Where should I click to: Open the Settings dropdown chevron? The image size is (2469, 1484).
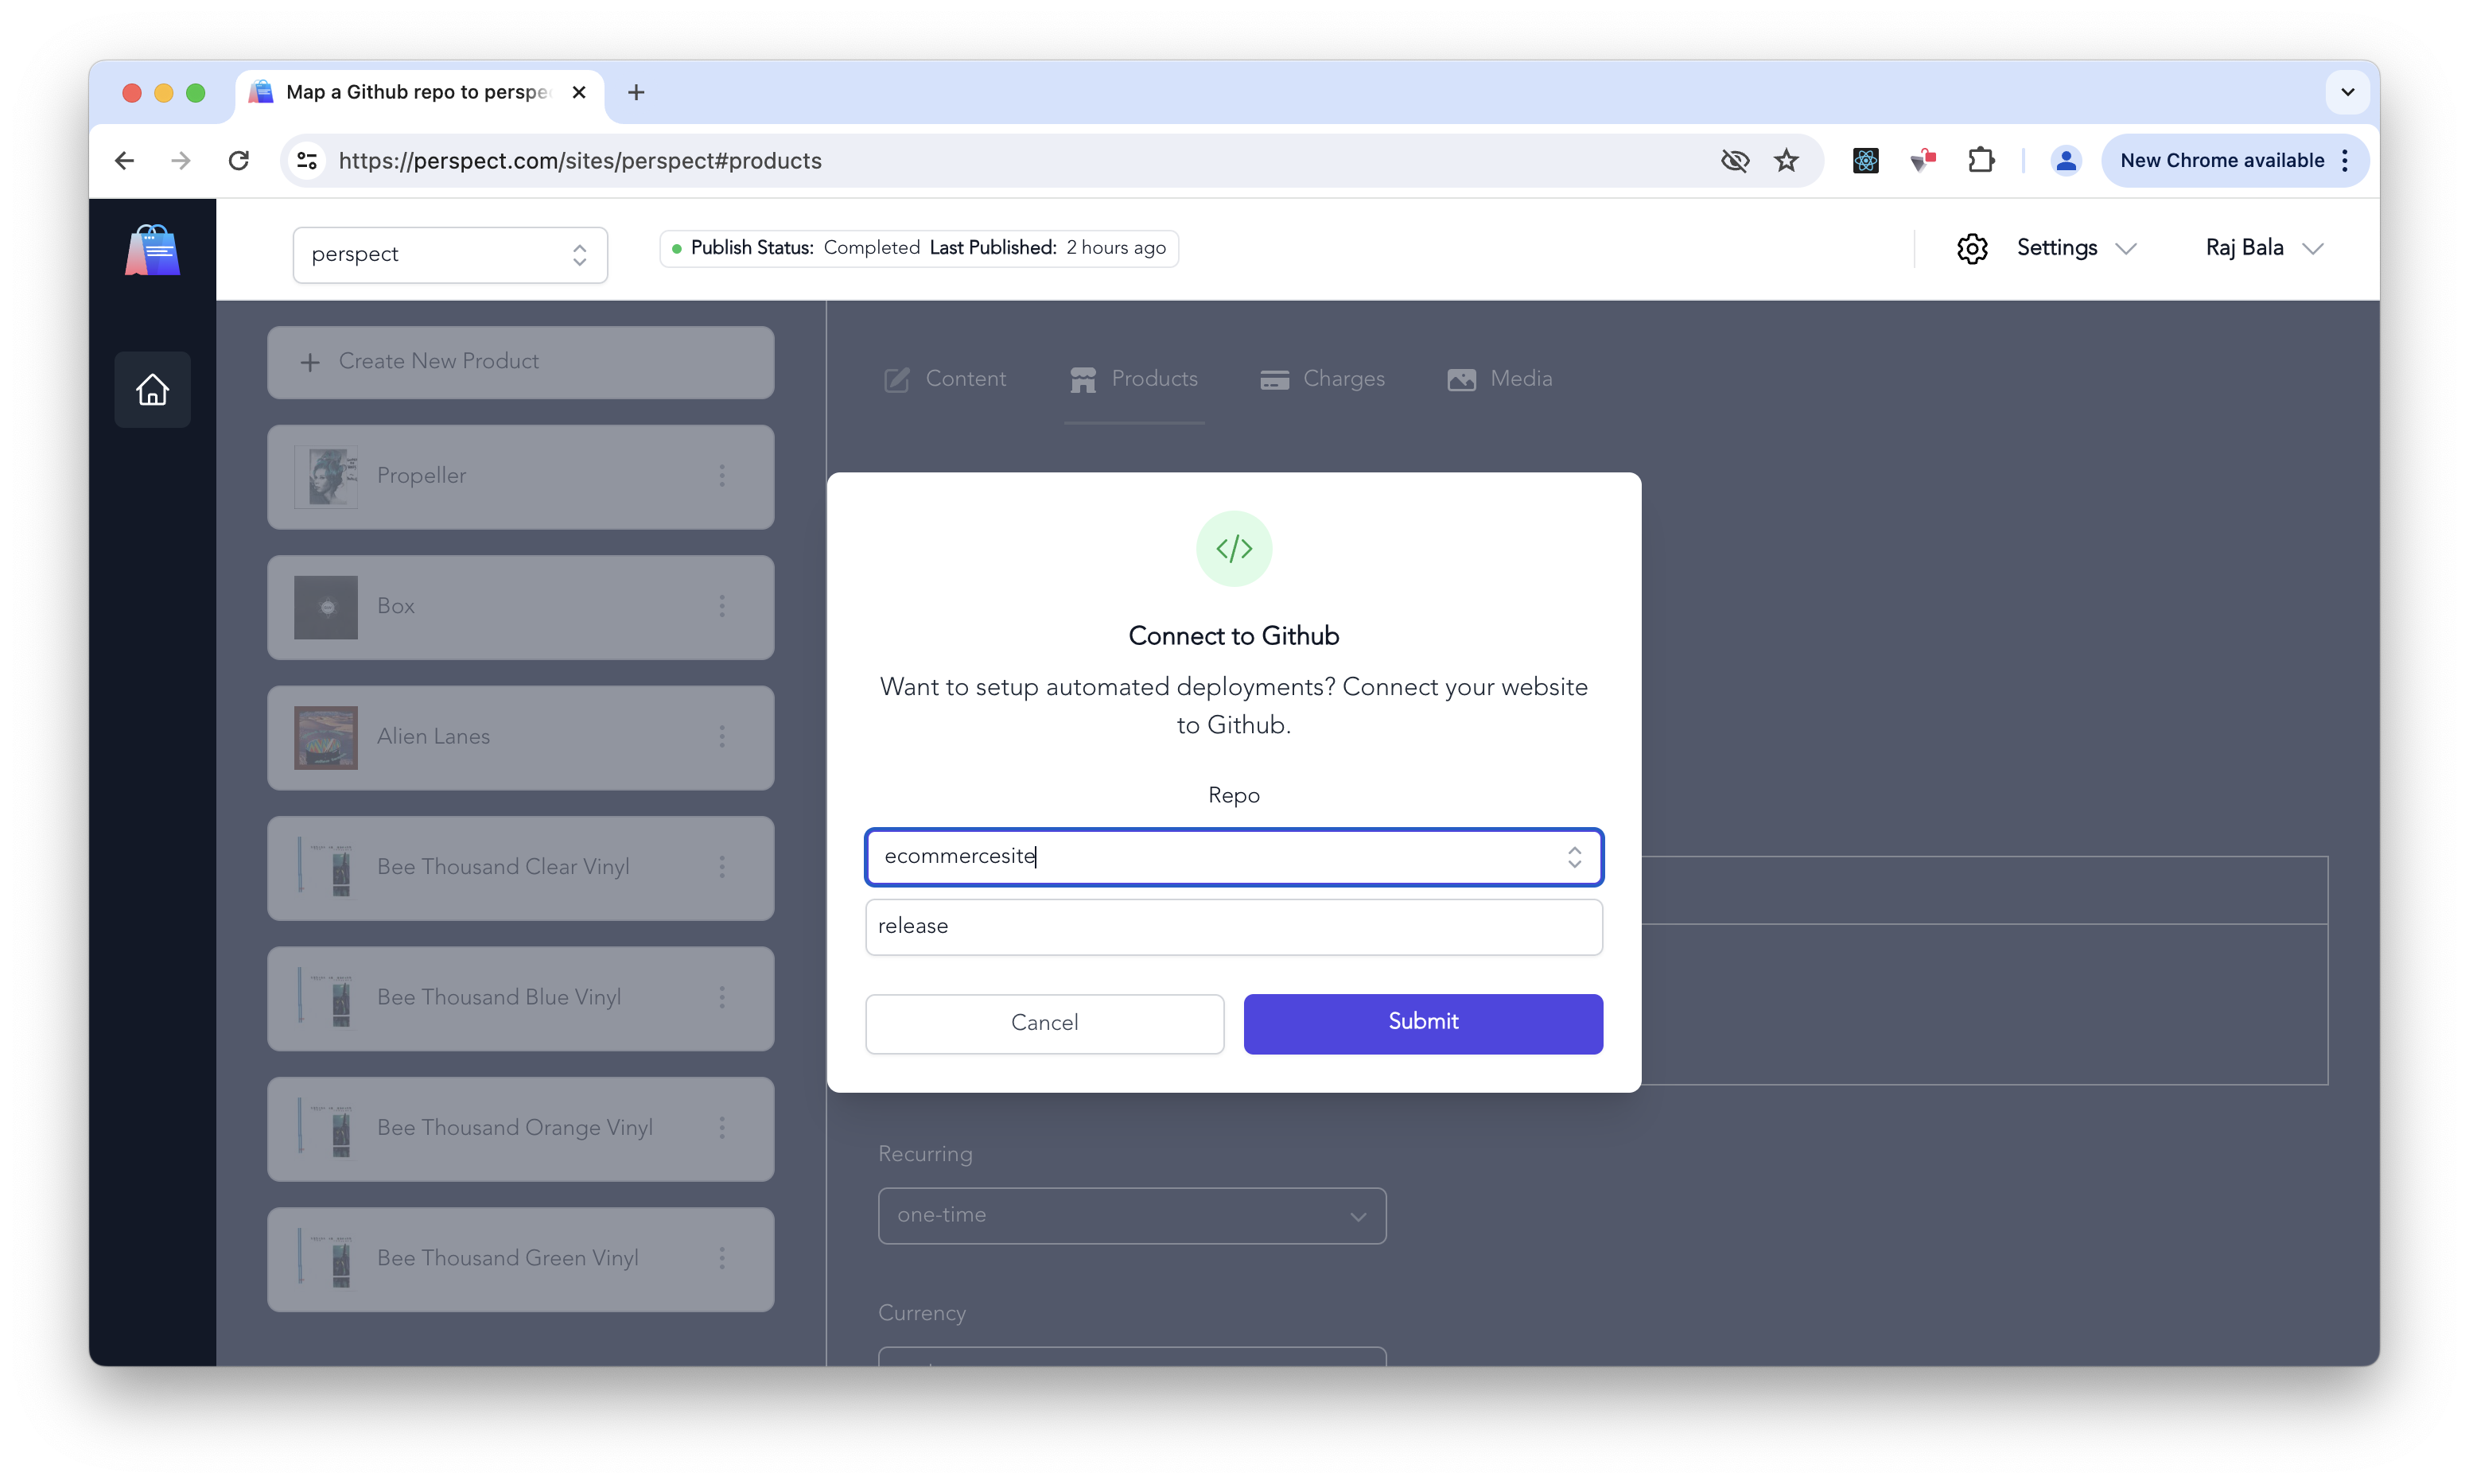[2126, 248]
